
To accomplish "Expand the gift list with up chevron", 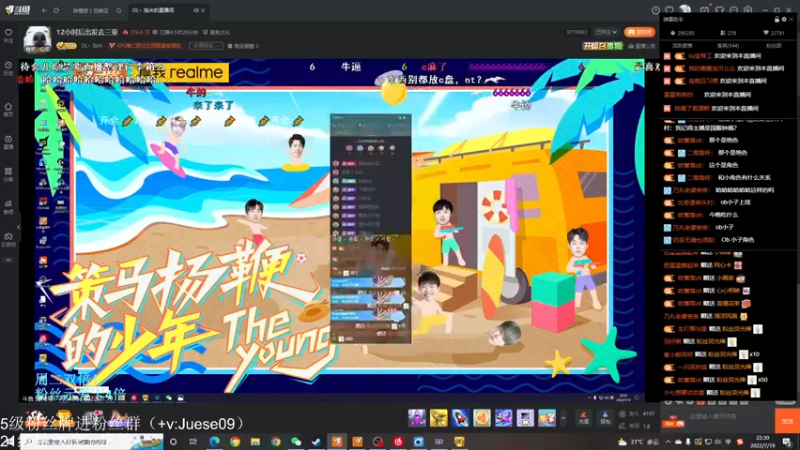I will [x=563, y=419].
